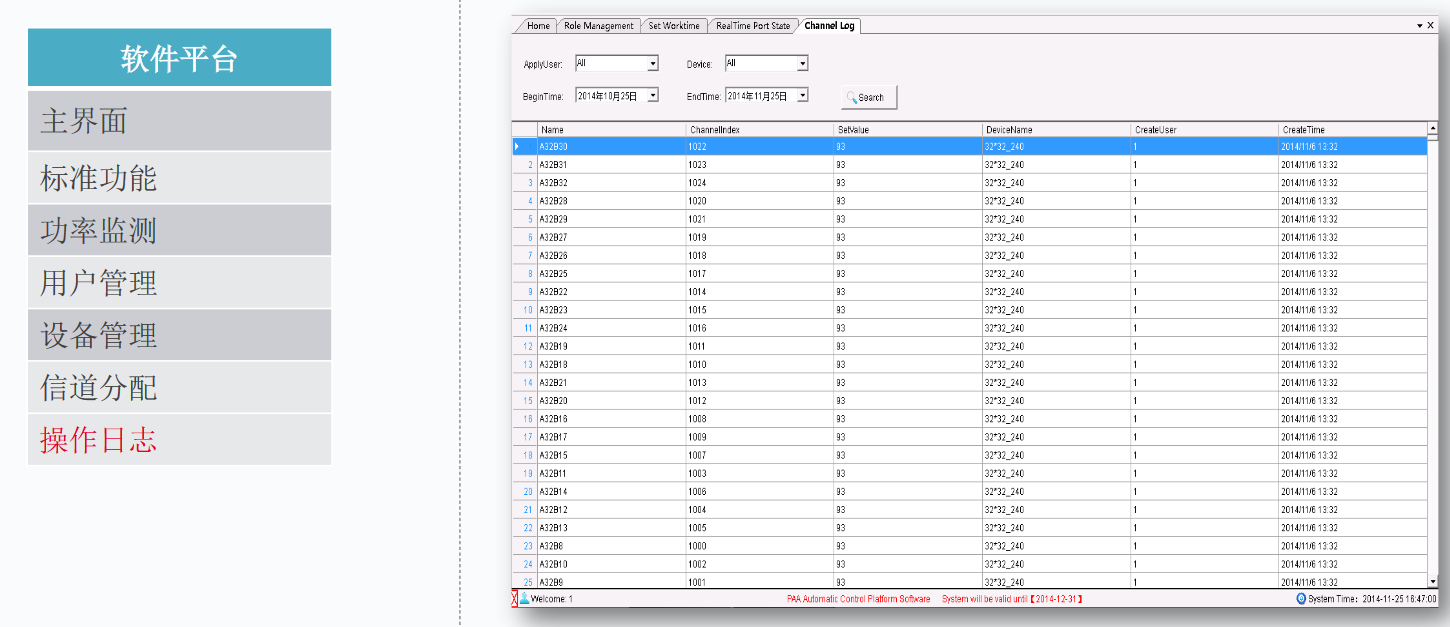Click the validity date 2014-12-31 notice
This screenshot has width=1450, height=627.
click(1013, 599)
